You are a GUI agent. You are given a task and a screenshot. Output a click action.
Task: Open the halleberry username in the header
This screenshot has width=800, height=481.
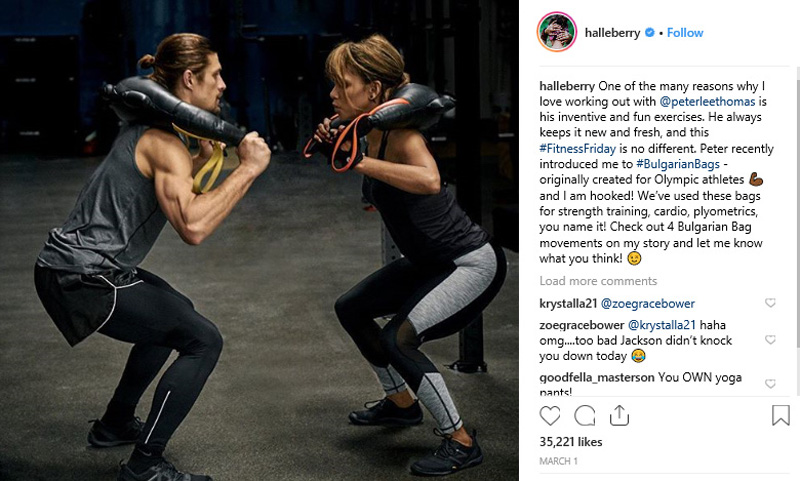tap(612, 33)
